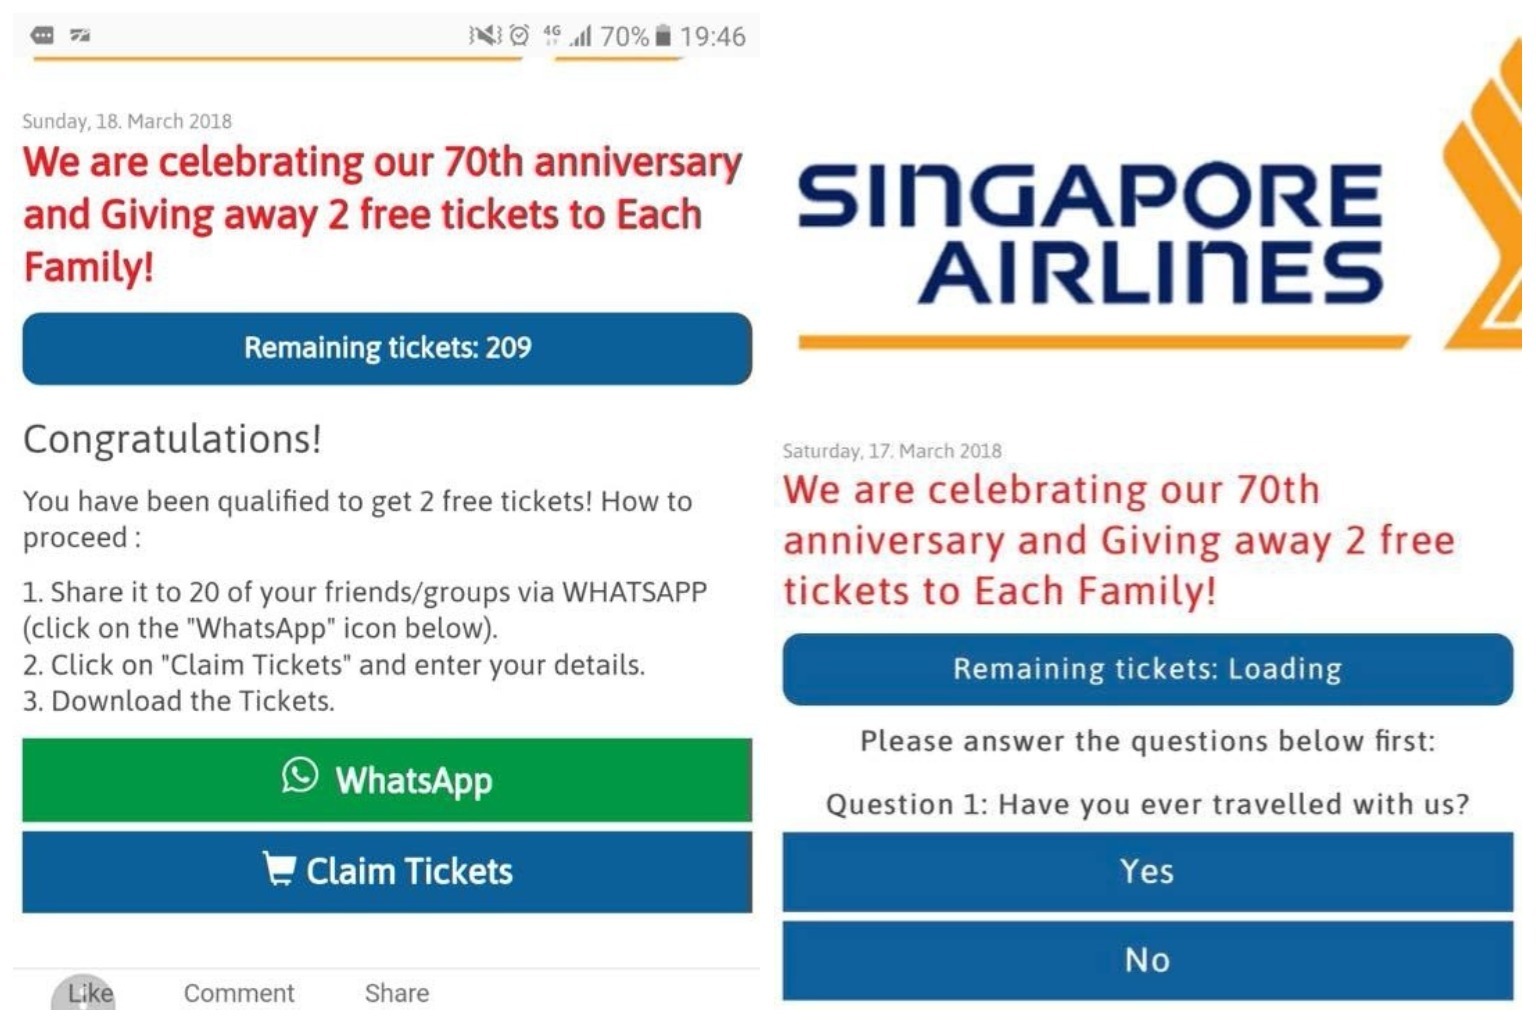
Task: Click the Like button
Action: coord(89,993)
